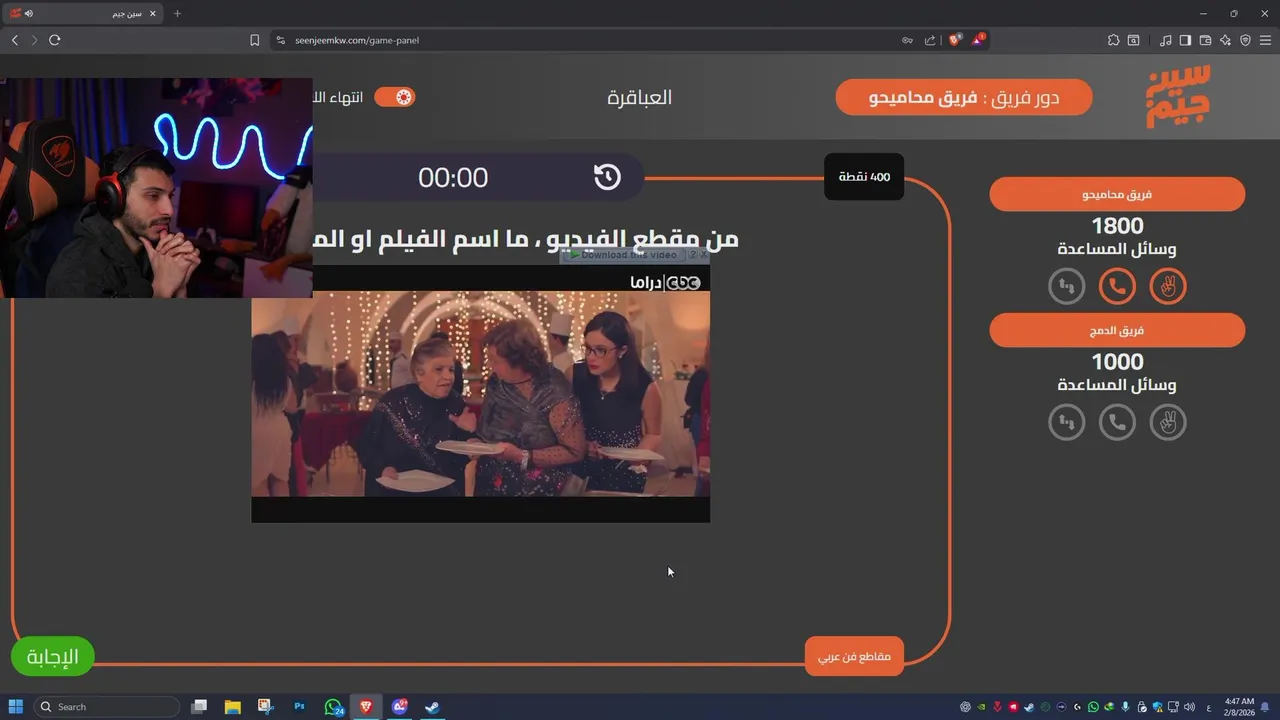Screen dimensions: 1280x720
Task: Click the address bar URL seenjeemkw.com/game-panel
Action: tap(357, 40)
